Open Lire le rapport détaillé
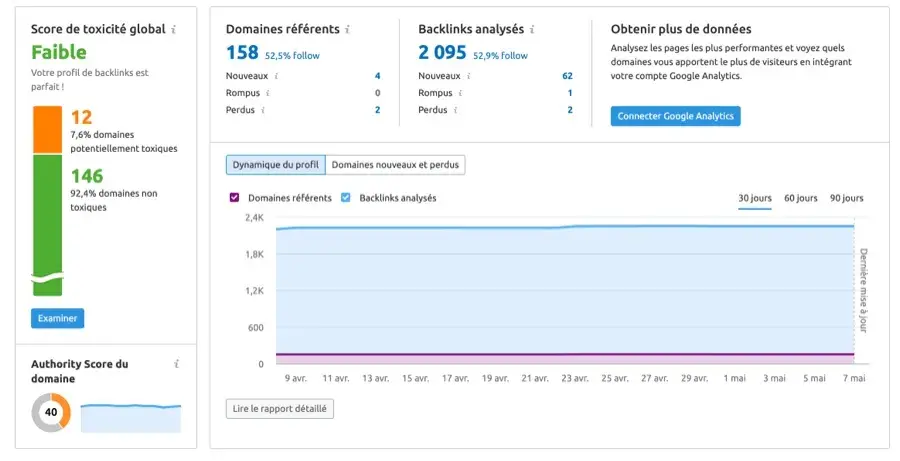The width and height of the screenshot is (900, 461). tap(280, 409)
